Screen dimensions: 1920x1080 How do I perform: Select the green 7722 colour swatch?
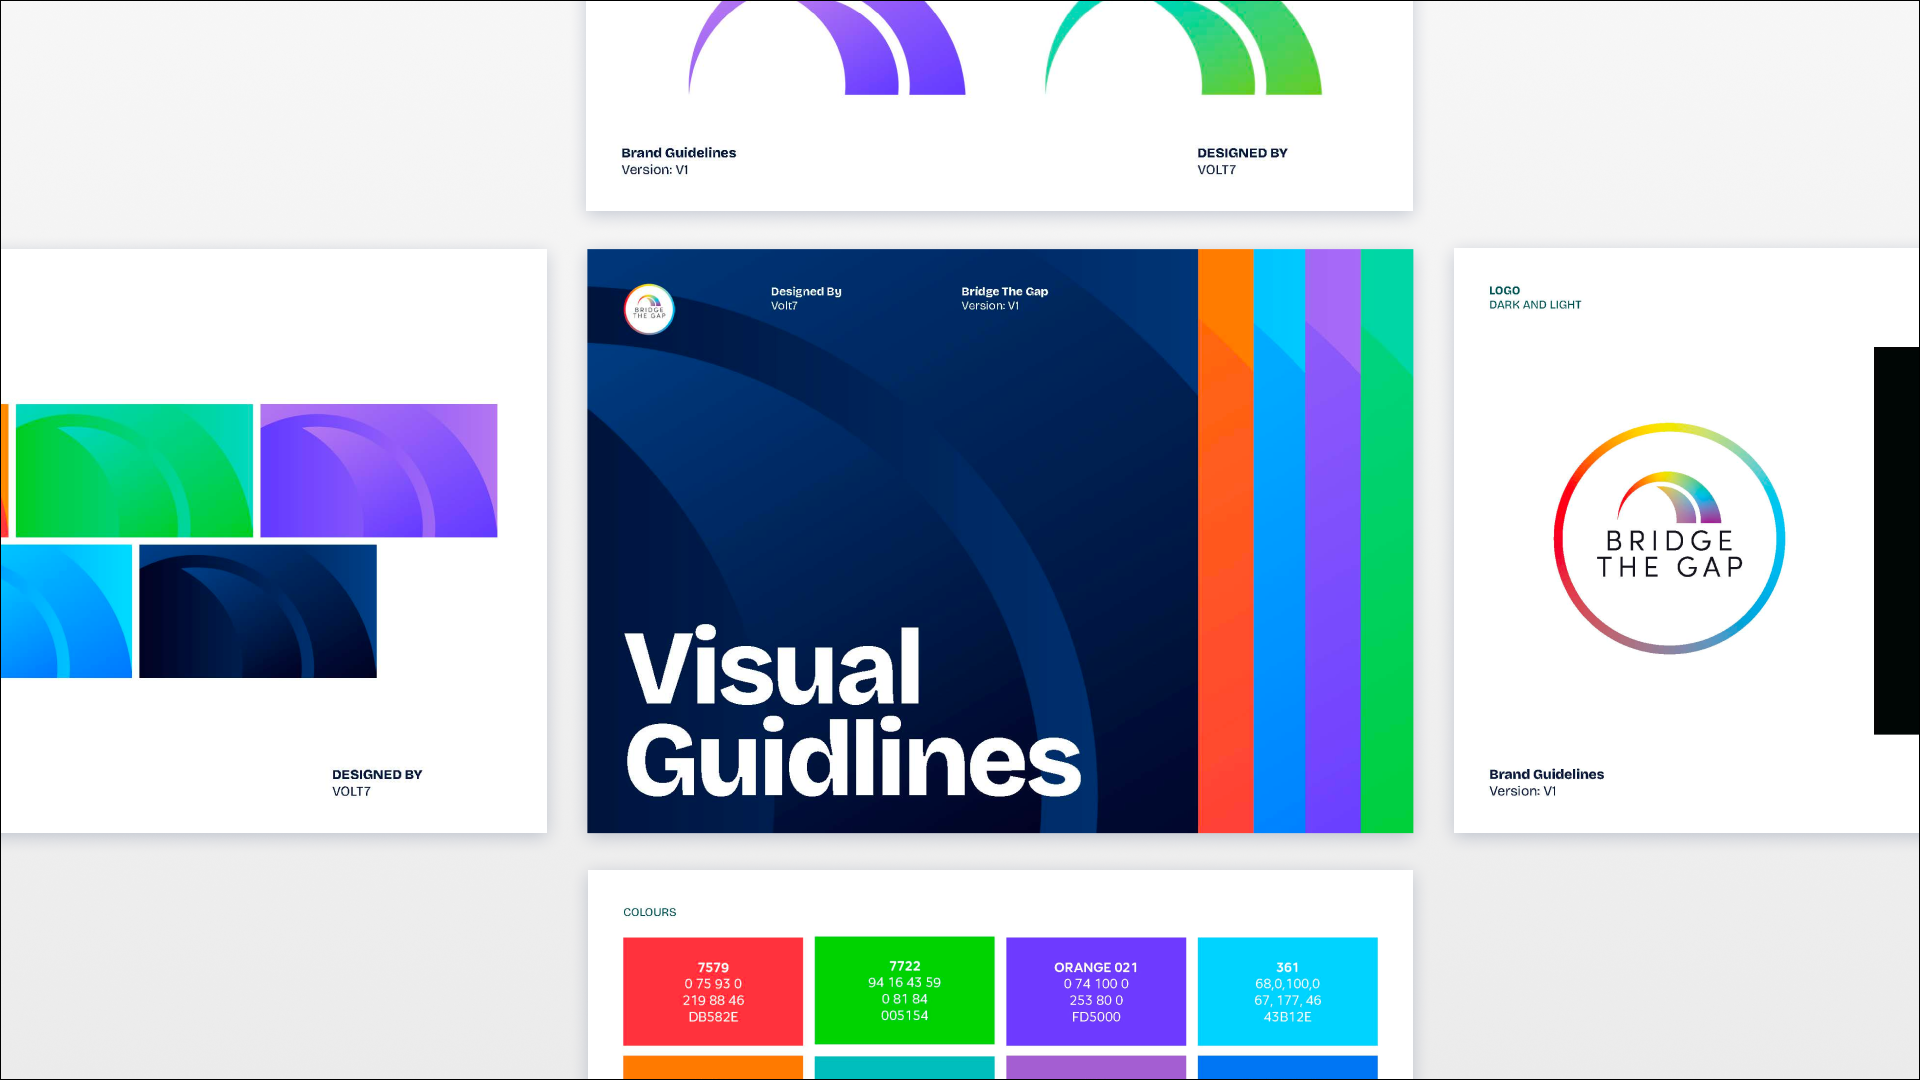(904, 990)
